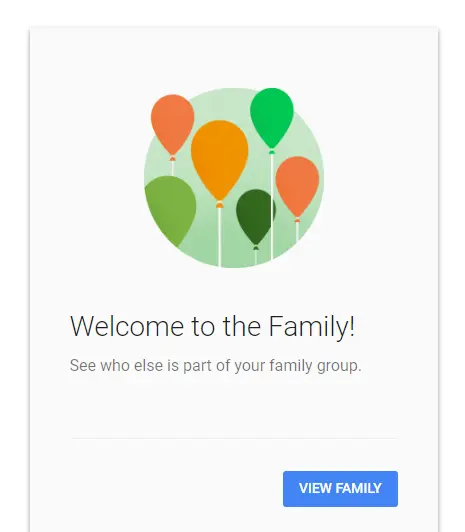465x532 pixels.
Task: Click the thin horizontal divider line
Action: tap(234, 438)
